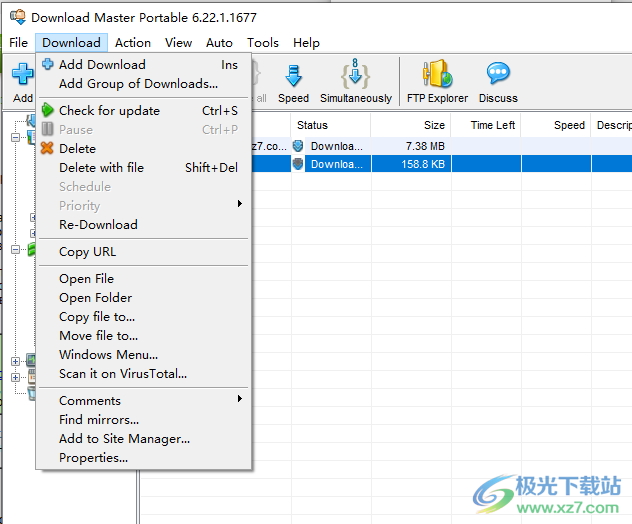Screen dimensions: 632x524
Task: Click the Downloa... status of the selected row
Action: tap(337, 164)
